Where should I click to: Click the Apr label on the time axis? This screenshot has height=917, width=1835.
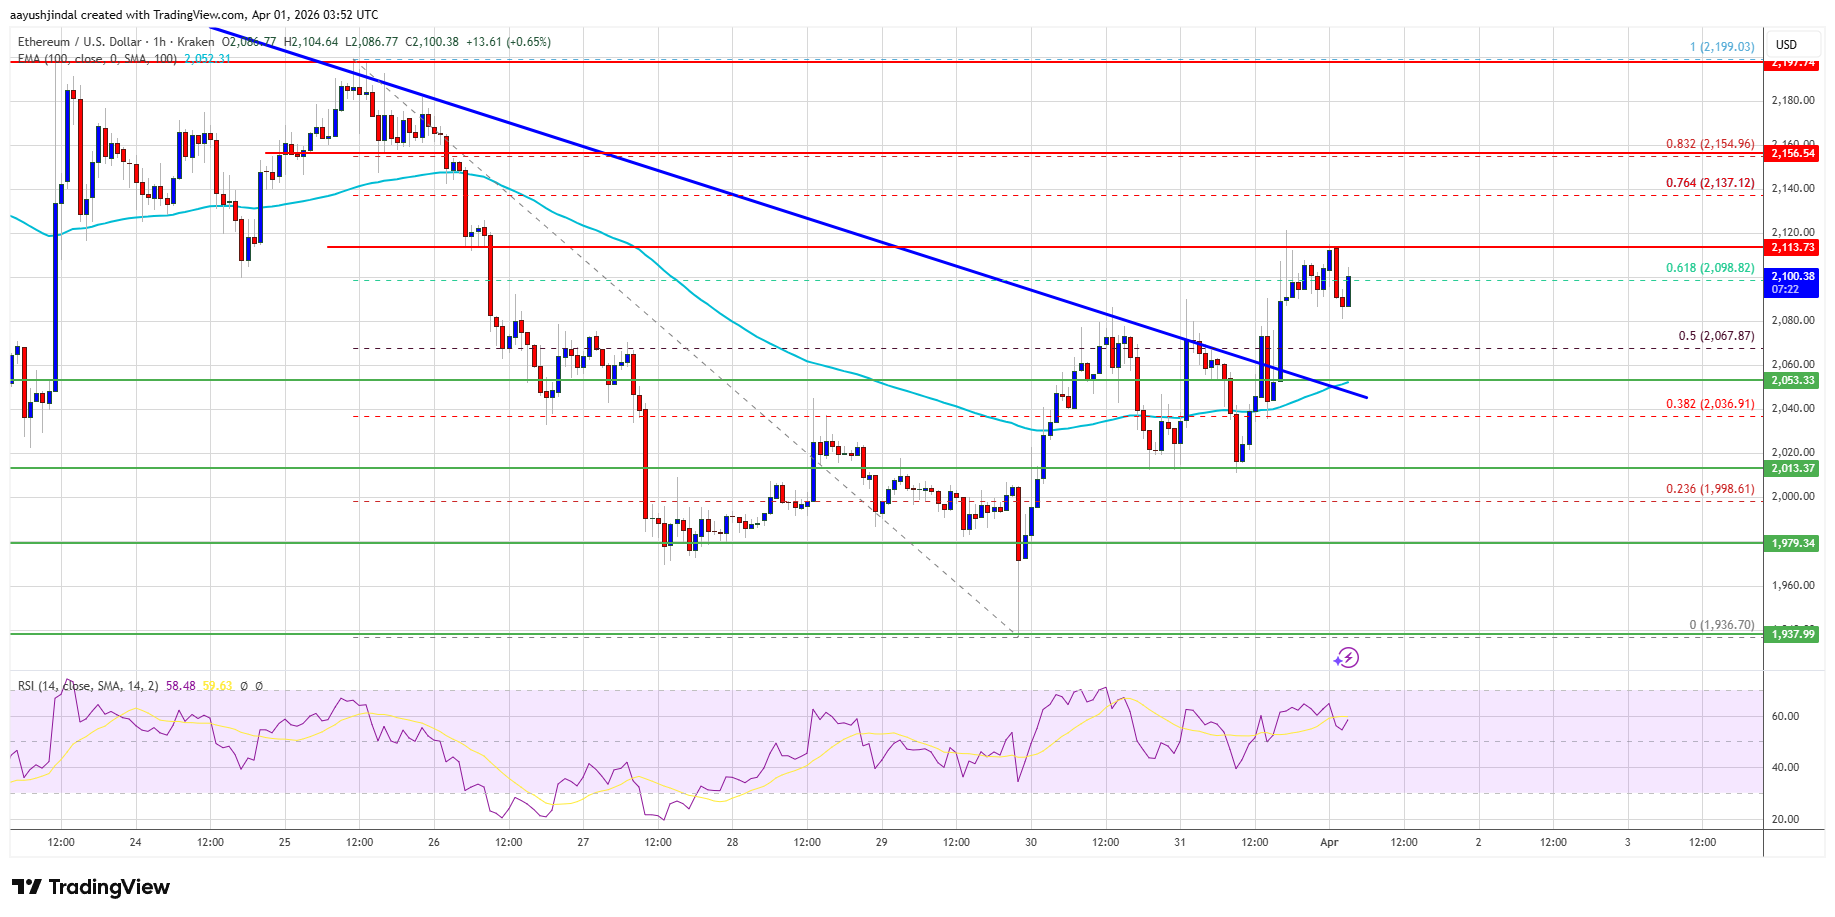coord(1331,842)
